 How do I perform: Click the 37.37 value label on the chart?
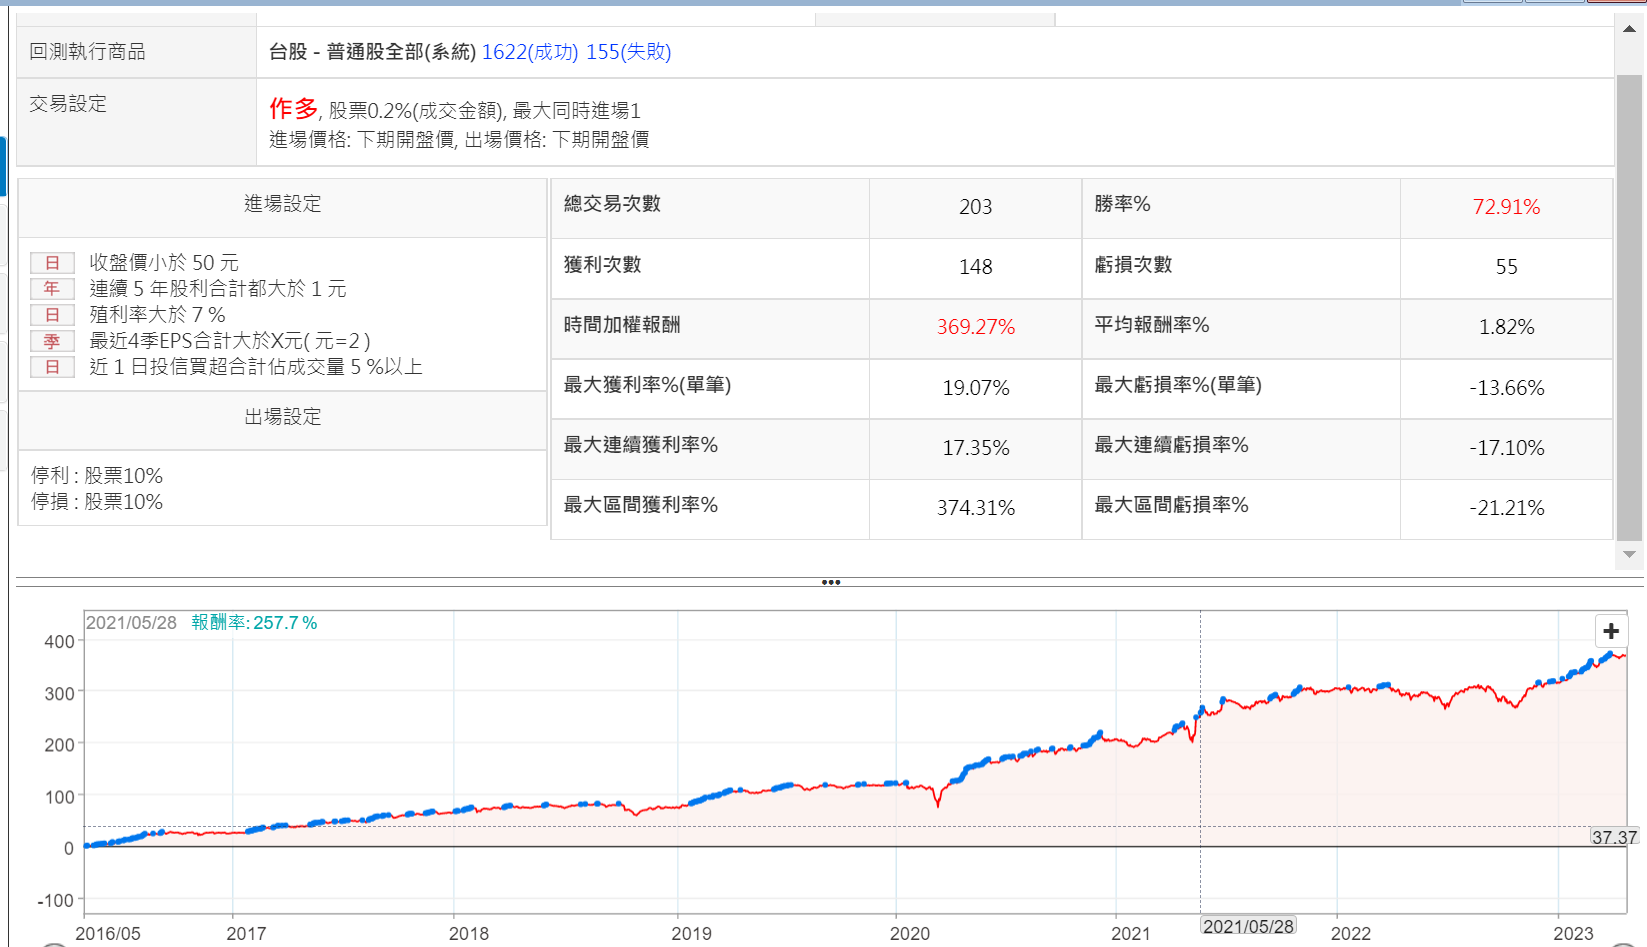(1614, 838)
